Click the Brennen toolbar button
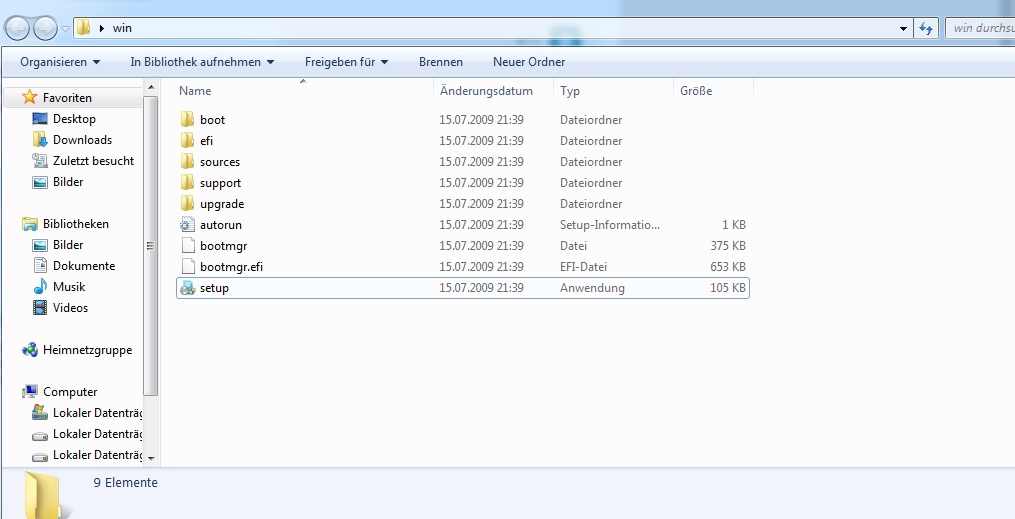 (440, 62)
